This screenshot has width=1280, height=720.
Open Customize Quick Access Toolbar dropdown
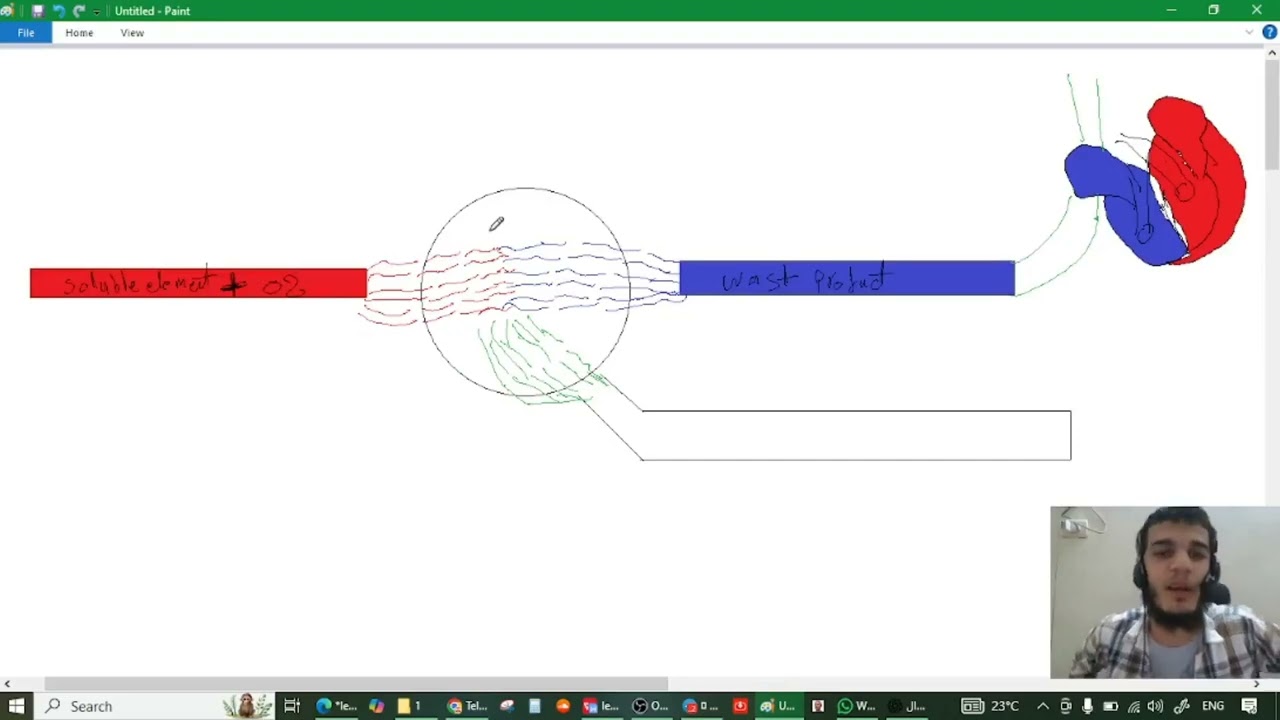tap(99, 11)
